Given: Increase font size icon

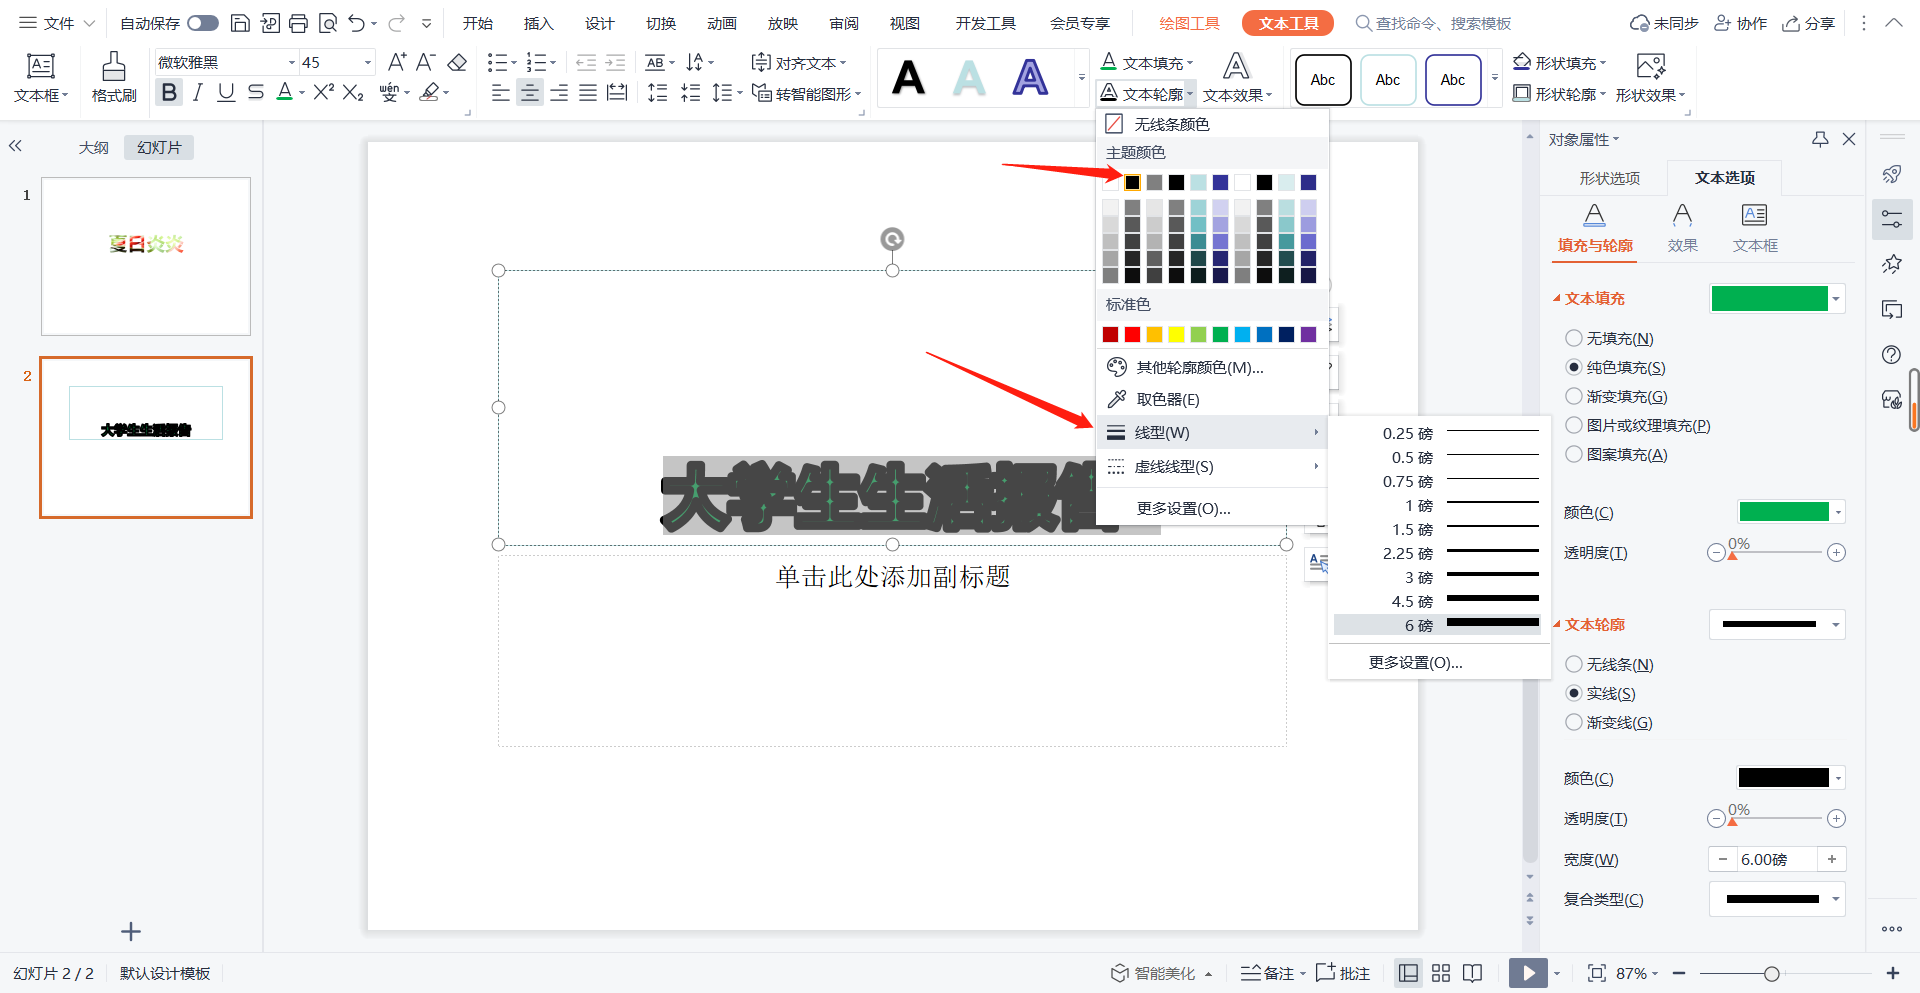Looking at the screenshot, I should (x=397, y=63).
